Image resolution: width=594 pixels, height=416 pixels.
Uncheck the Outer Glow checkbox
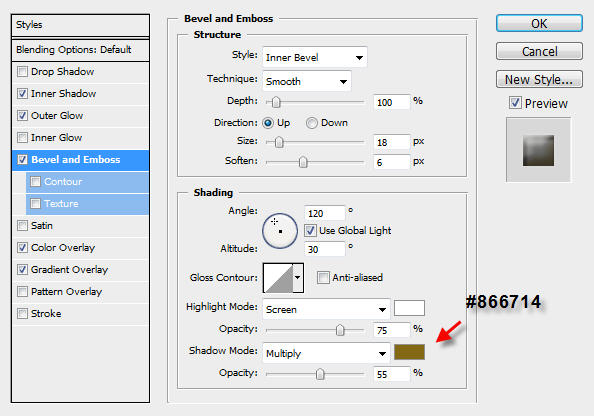[x=22, y=115]
